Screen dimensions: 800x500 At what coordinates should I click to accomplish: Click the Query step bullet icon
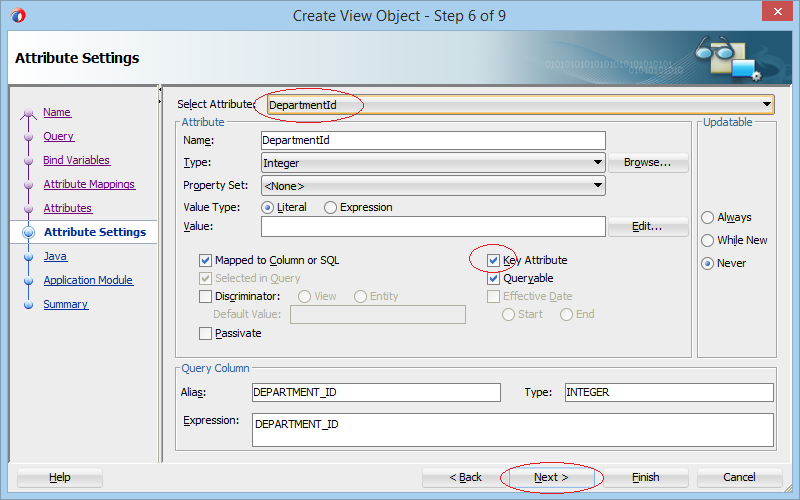[x=29, y=137]
